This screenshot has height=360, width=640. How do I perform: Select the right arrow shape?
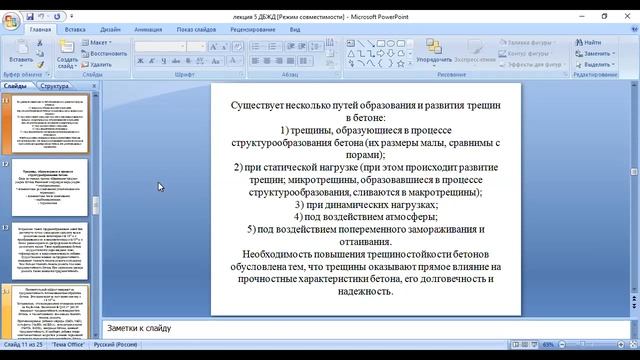381,53
